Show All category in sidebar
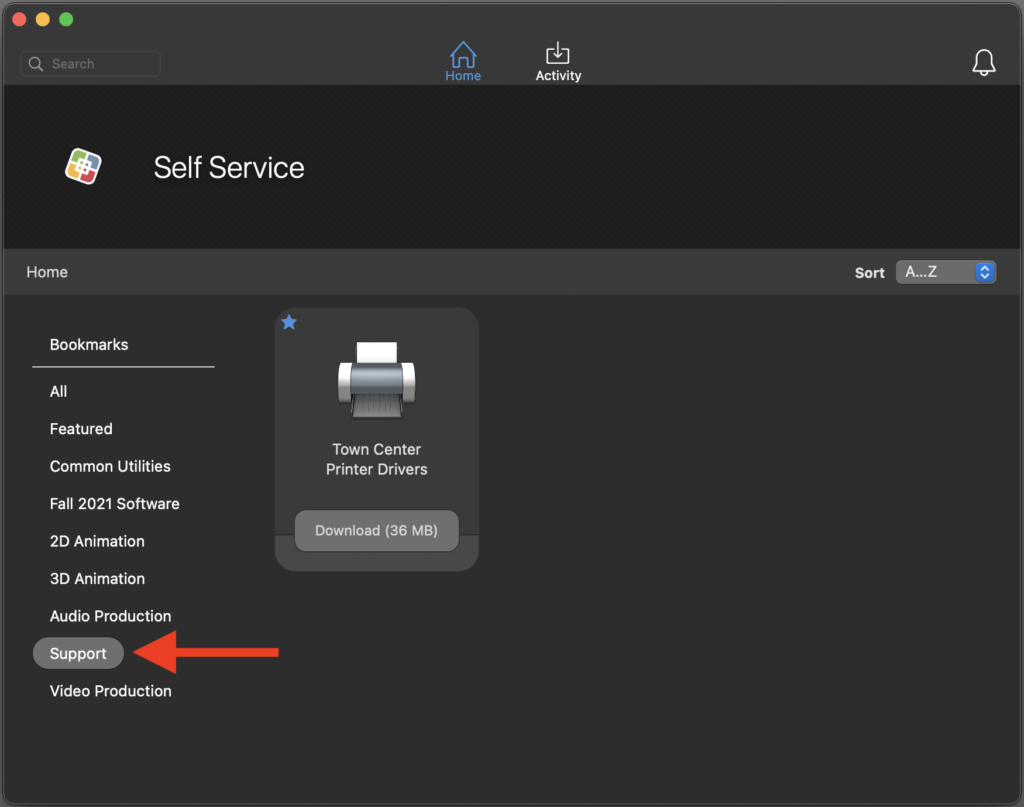The width and height of the screenshot is (1024, 807). click(58, 392)
